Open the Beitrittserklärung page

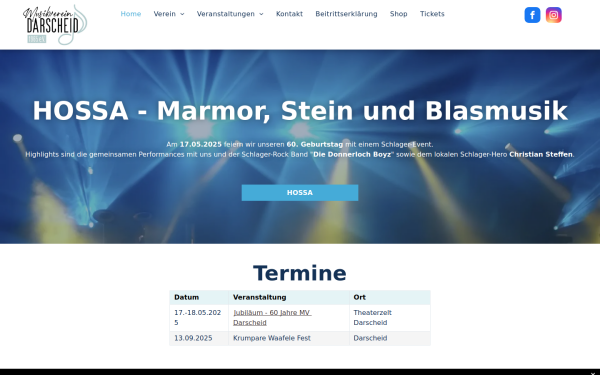[x=346, y=14]
